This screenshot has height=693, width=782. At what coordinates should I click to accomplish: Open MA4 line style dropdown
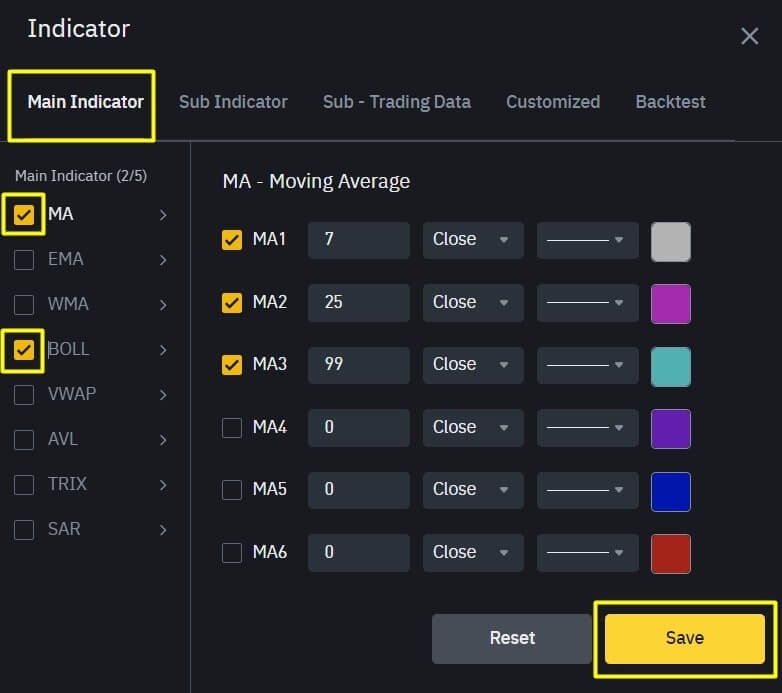pos(587,428)
